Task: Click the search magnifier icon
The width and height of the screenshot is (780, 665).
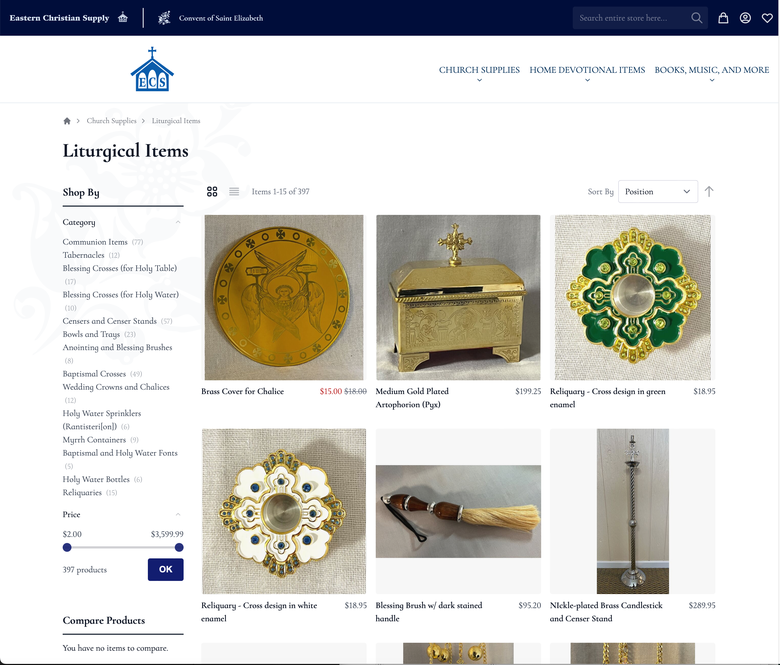Action: click(696, 18)
